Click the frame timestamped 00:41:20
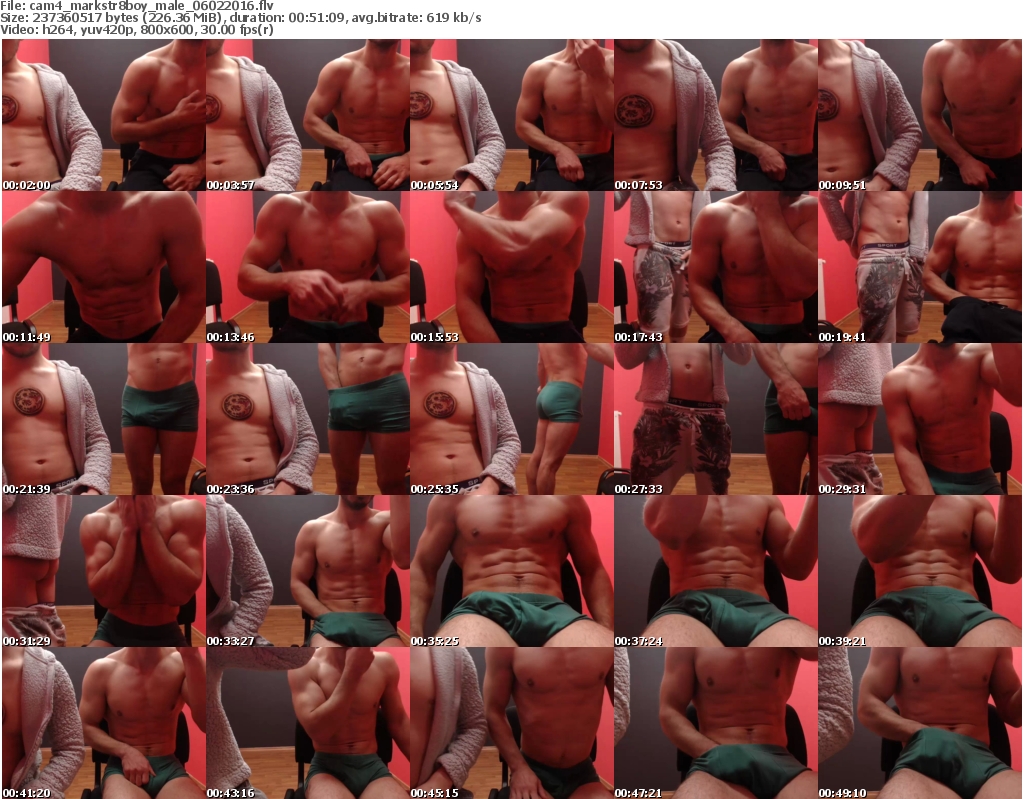 pos(104,723)
